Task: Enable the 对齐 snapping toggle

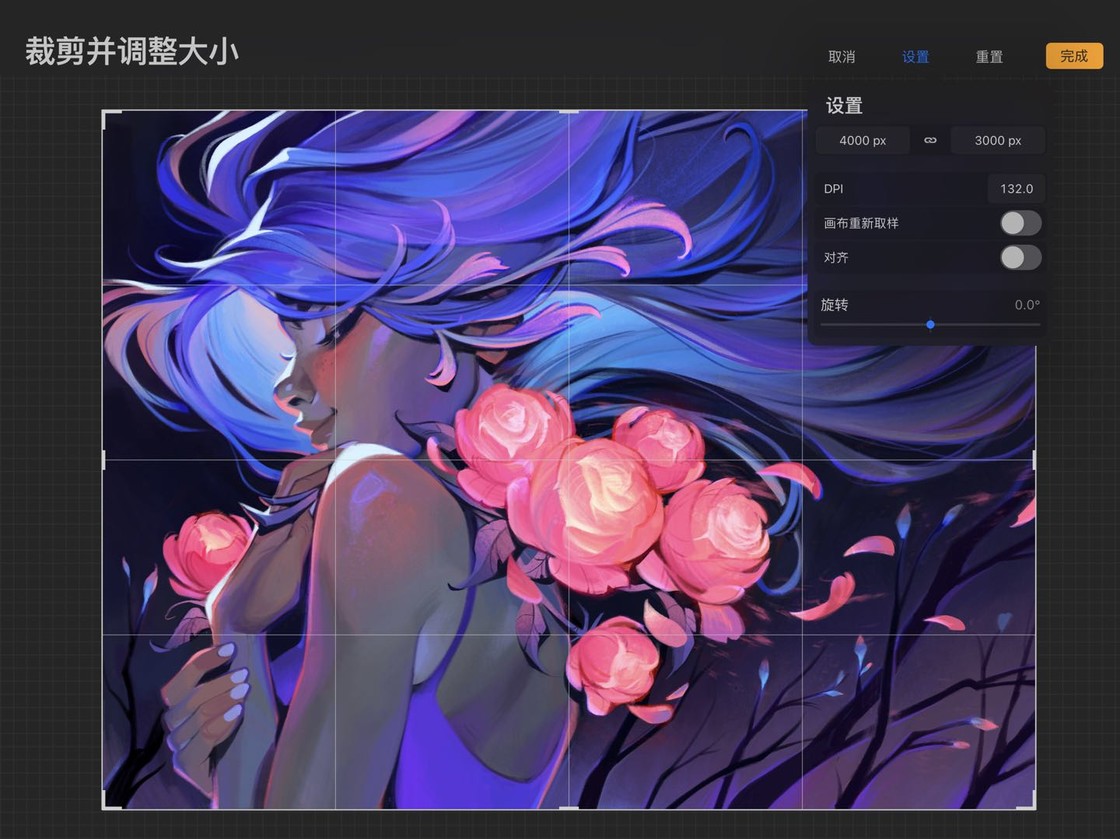Action: point(1021,257)
